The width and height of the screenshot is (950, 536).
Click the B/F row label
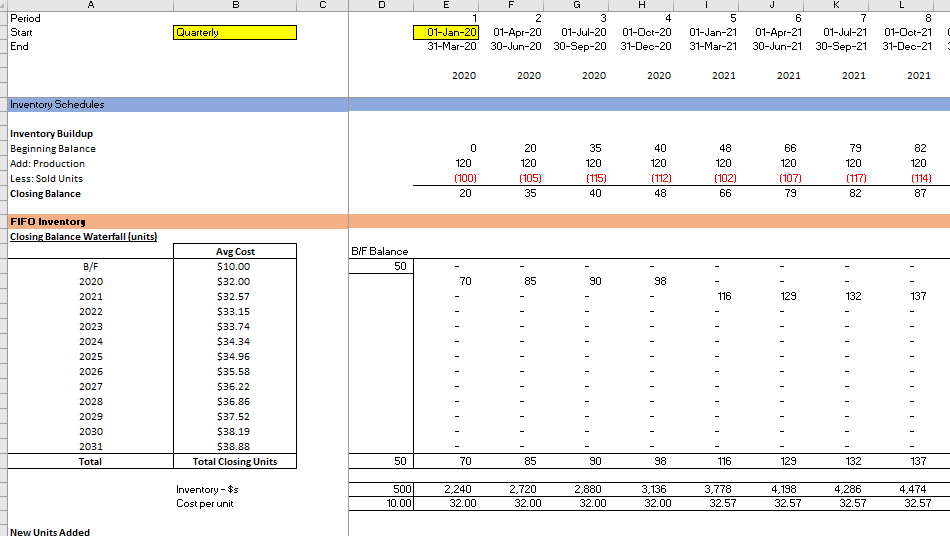(x=91, y=266)
